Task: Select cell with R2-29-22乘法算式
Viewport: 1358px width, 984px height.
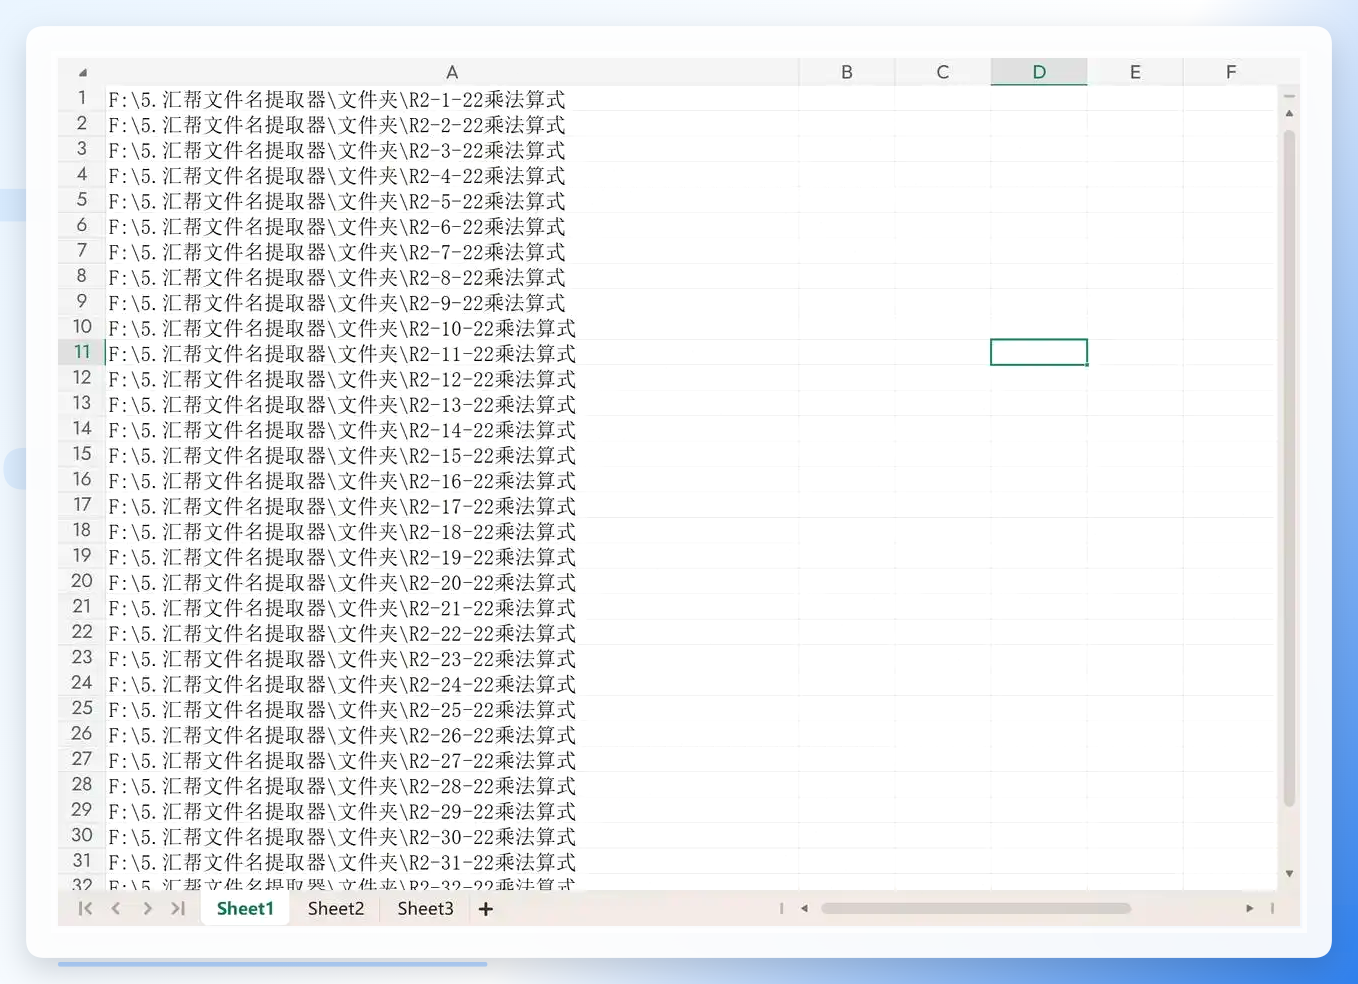Action: [452, 811]
